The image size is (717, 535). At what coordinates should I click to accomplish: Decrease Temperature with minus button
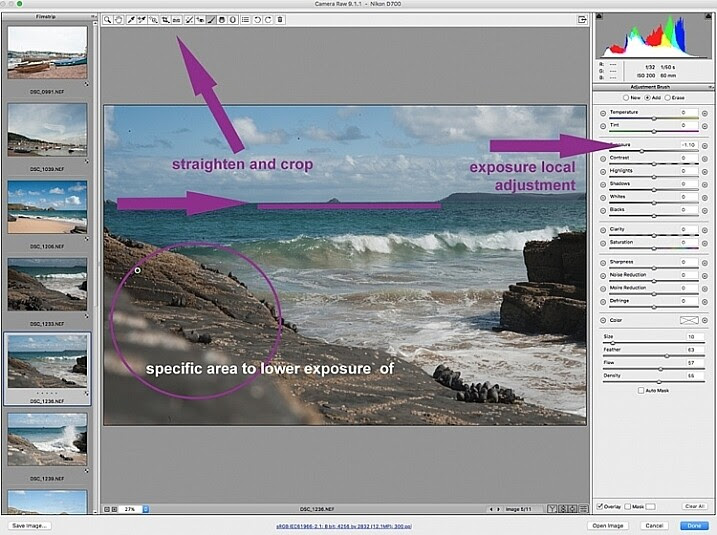pos(603,113)
